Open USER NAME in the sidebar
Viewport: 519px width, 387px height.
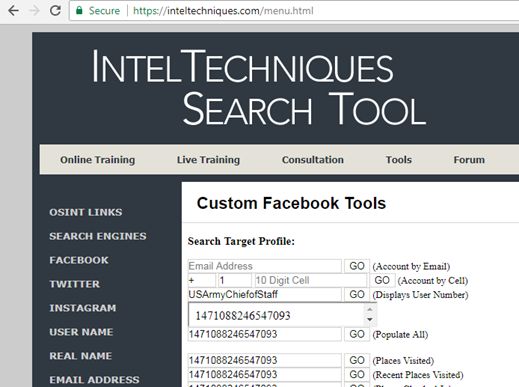click(81, 332)
